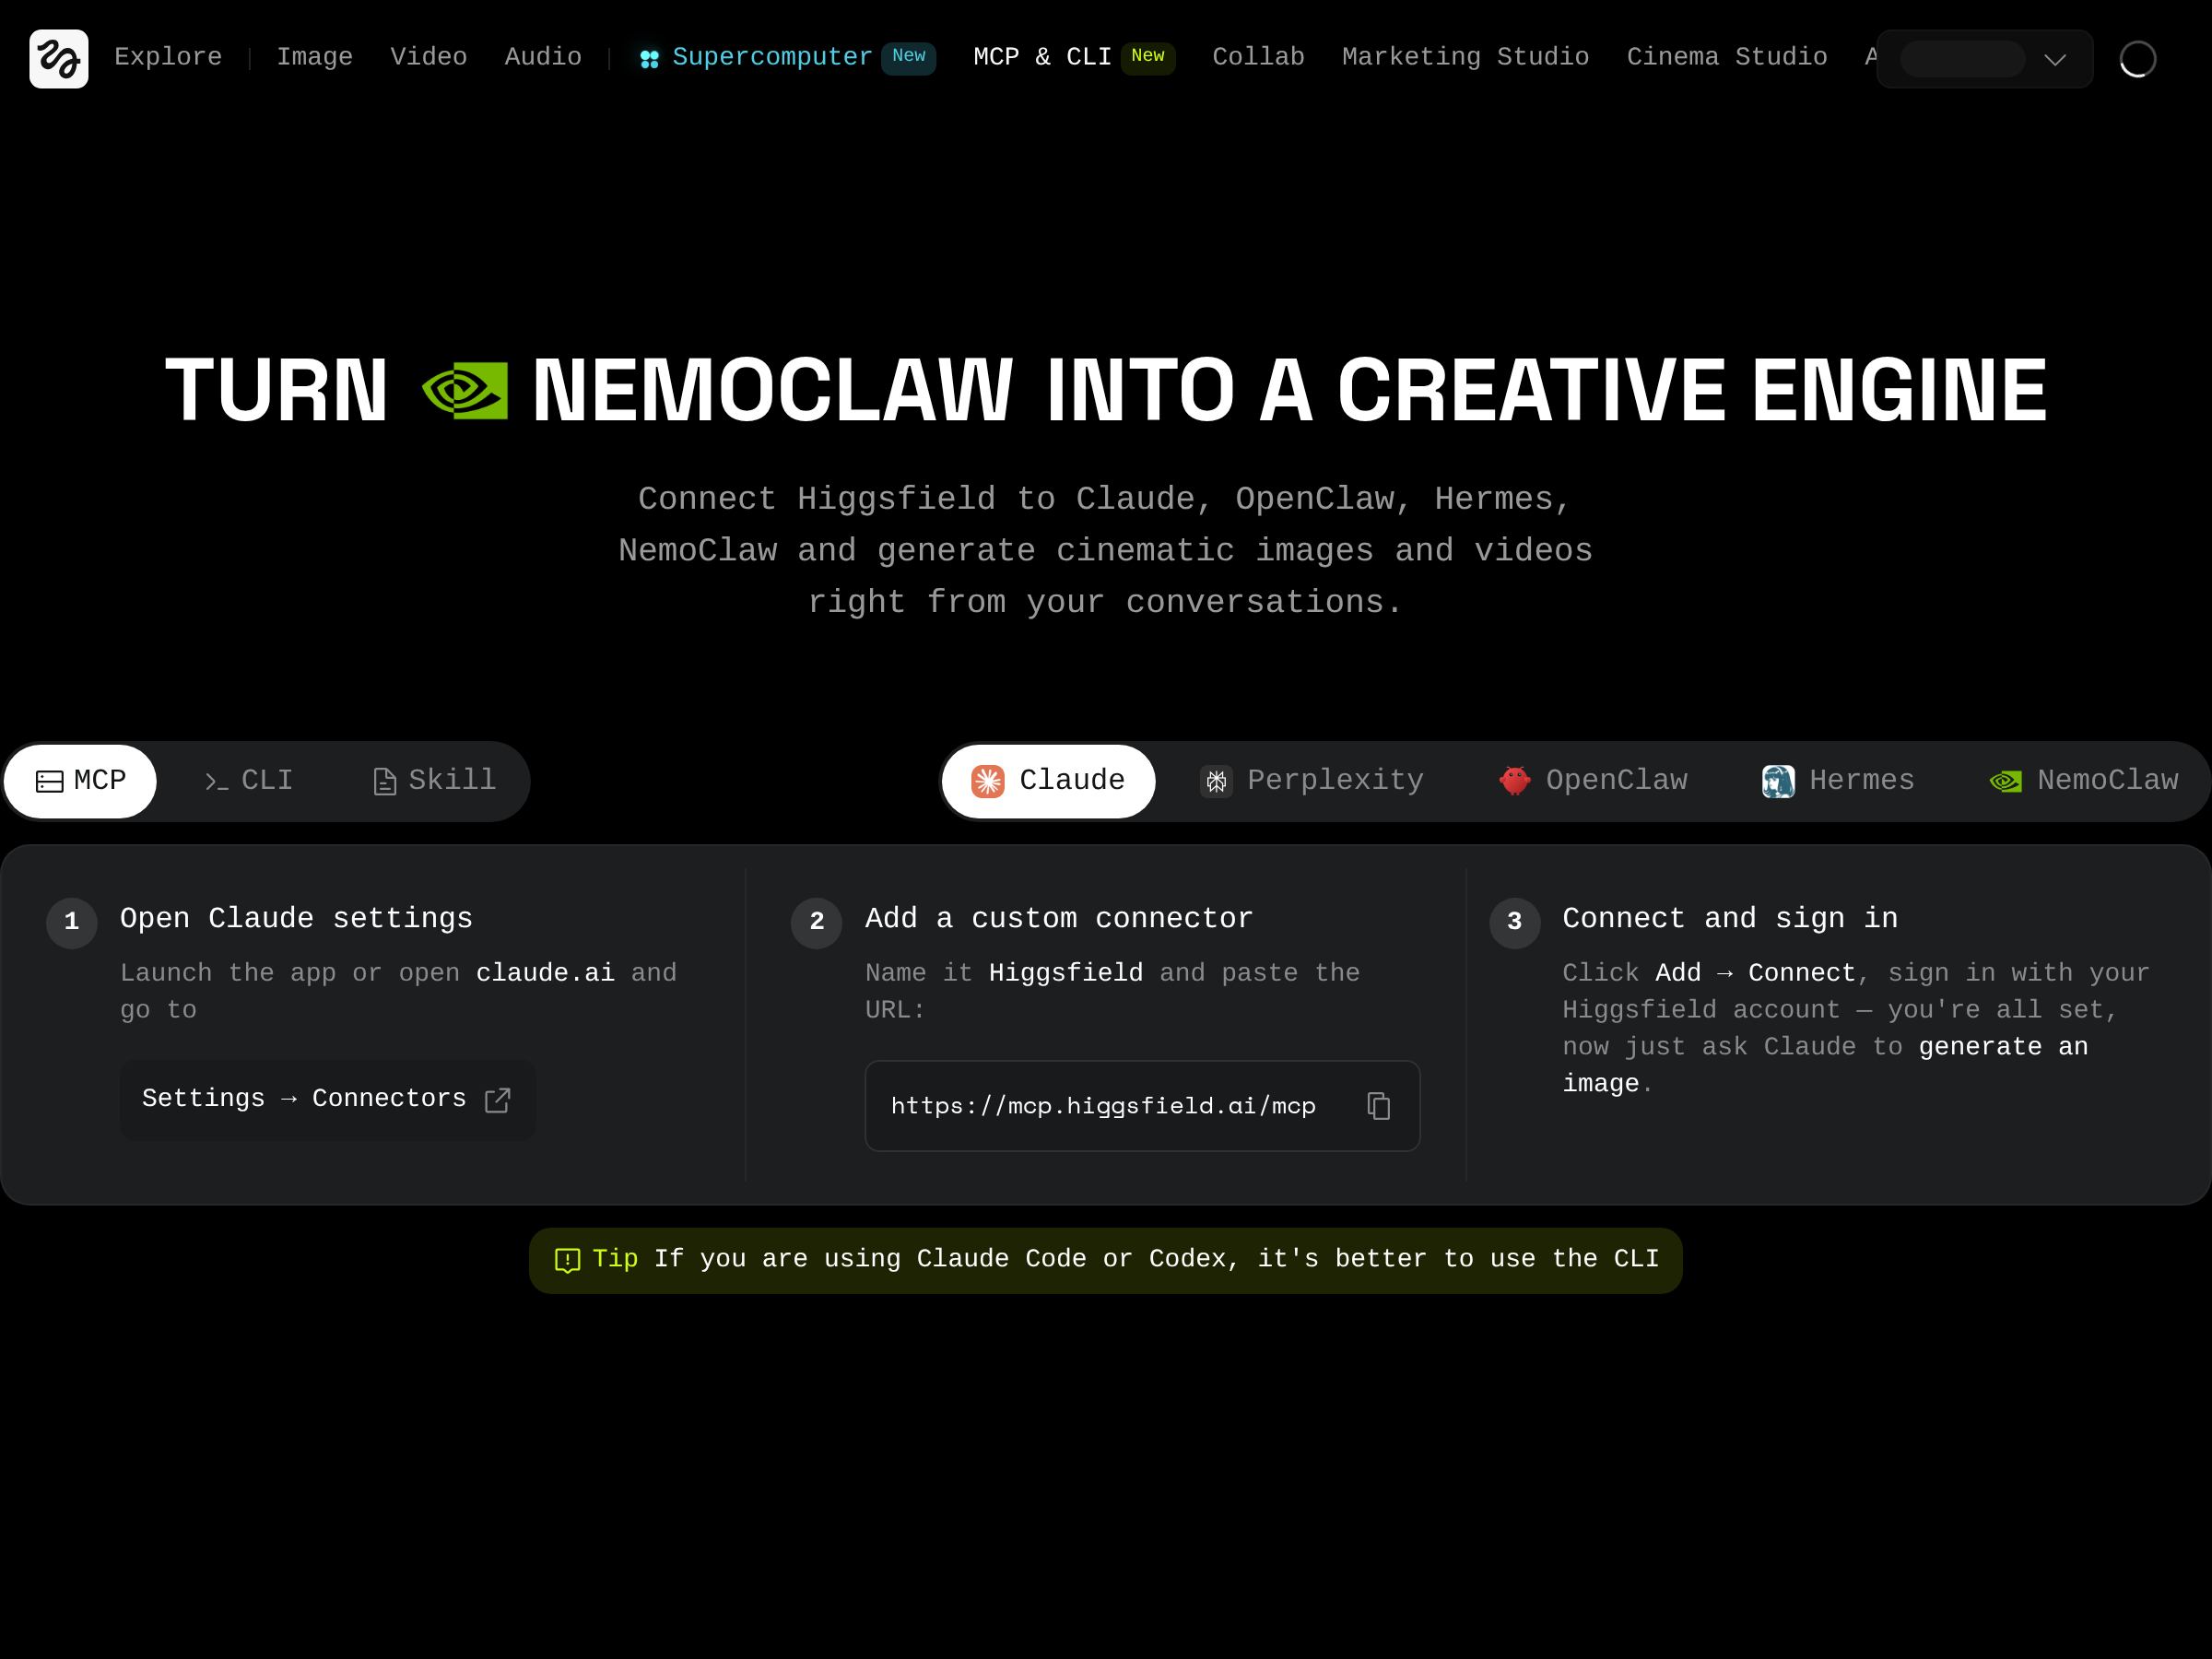Image resolution: width=2212 pixels, height=1659 pixels.
Task: Go to the Image section
Action: (x=315, y=57)
